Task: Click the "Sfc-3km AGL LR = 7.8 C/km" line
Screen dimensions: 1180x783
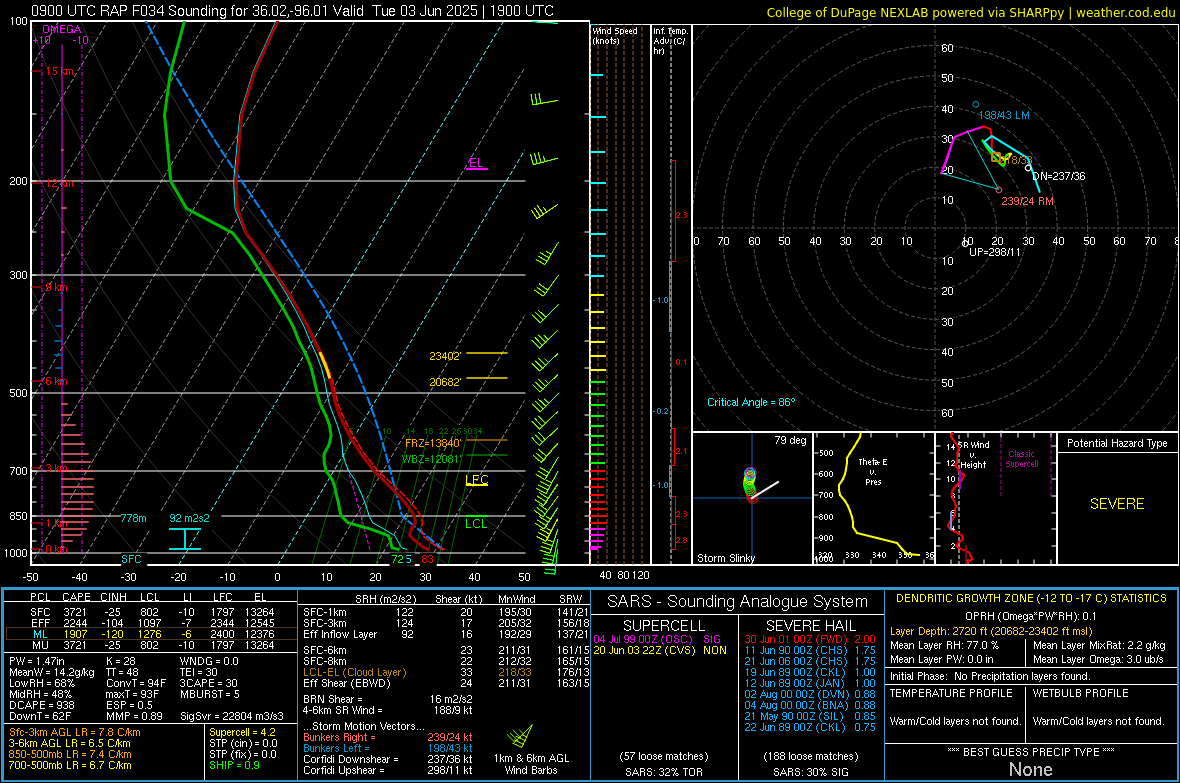Action: tap(75, 733)
